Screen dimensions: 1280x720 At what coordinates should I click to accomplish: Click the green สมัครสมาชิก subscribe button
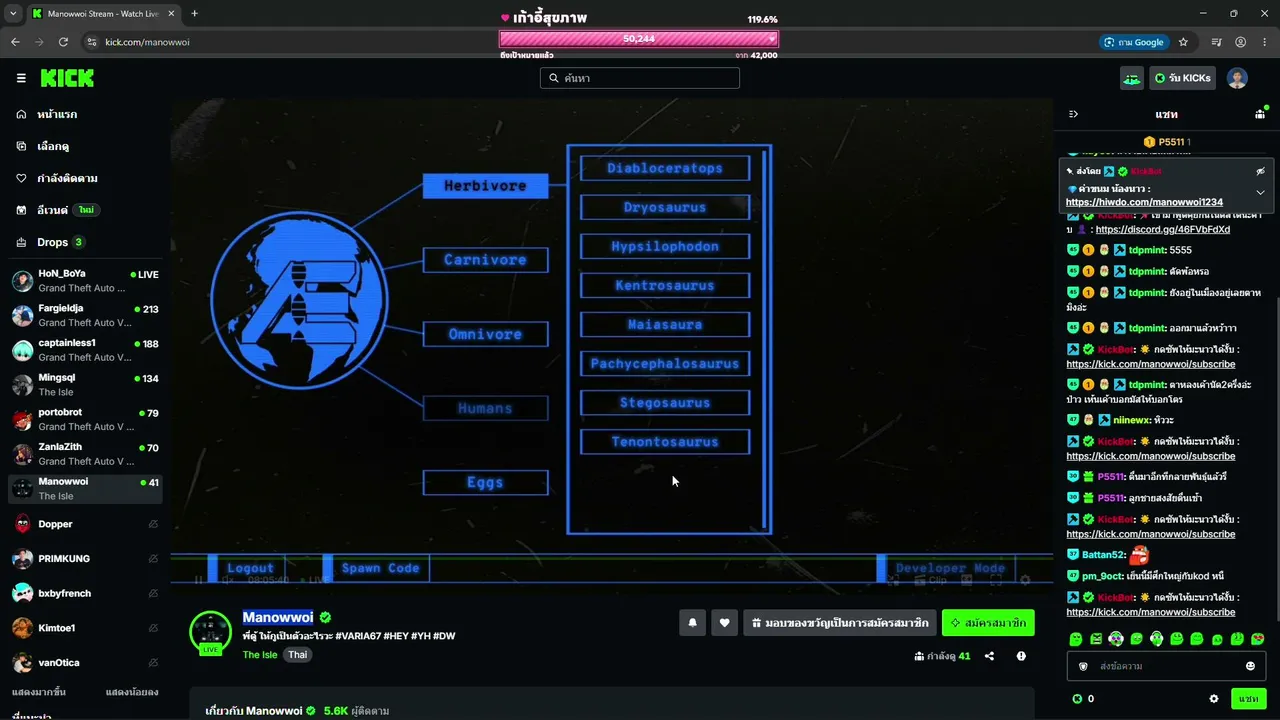pyautogui.click(x=988, y=623)
